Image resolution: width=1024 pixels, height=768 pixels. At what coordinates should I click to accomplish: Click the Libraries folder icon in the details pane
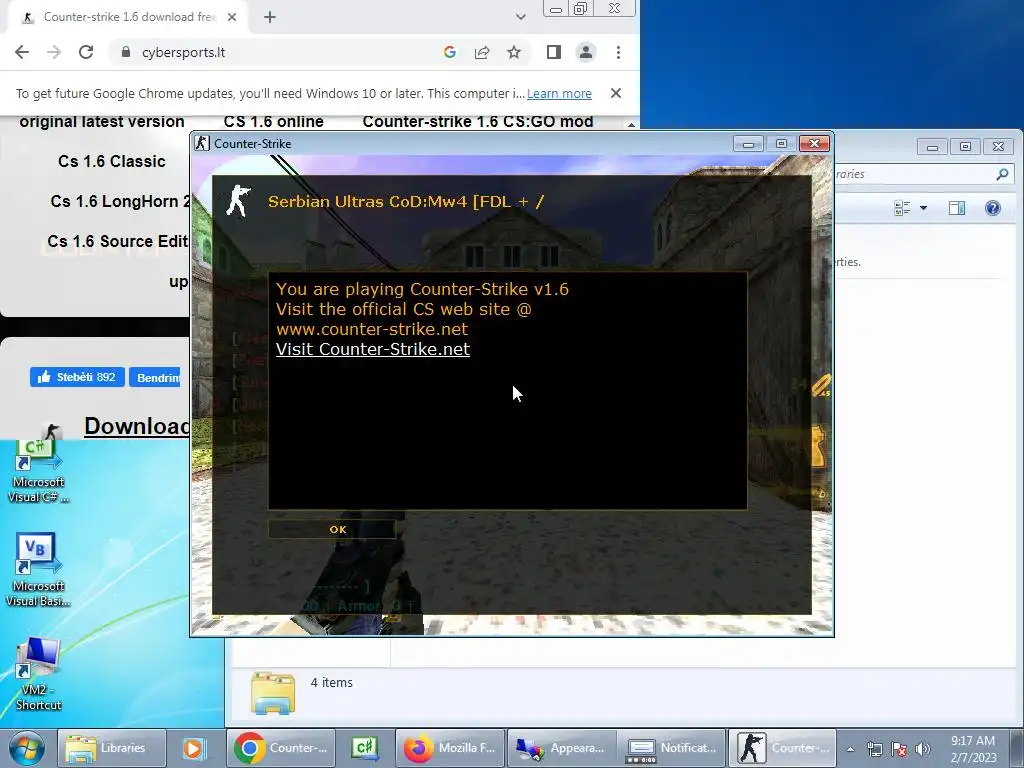(273, 692)
